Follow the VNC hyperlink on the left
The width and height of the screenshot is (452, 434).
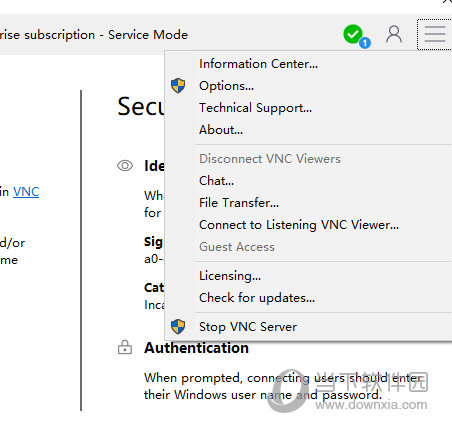(26, 192)
